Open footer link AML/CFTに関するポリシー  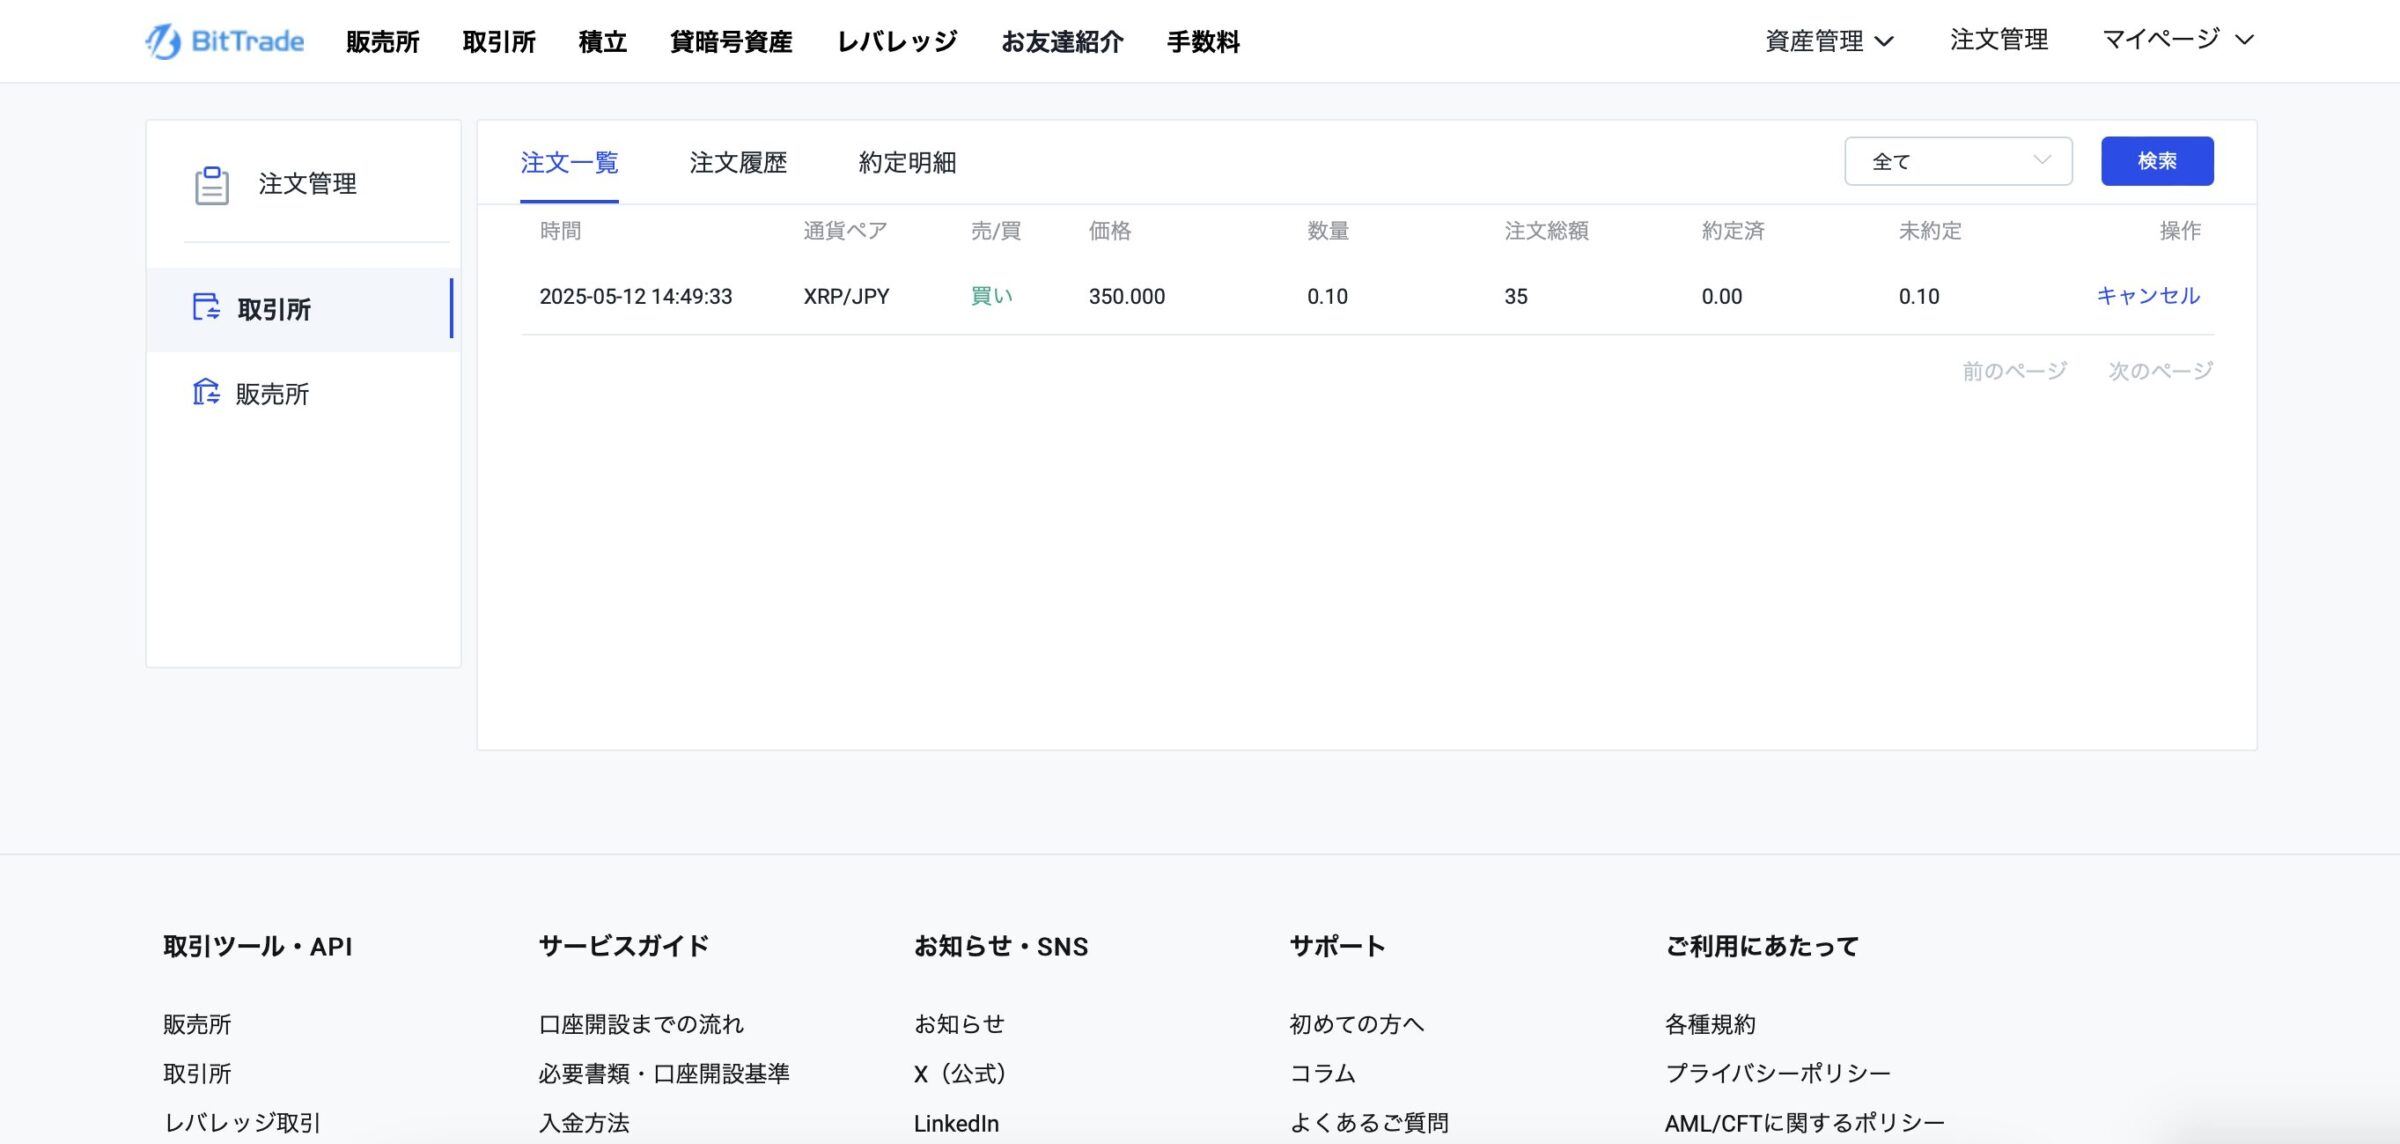1805,1123
